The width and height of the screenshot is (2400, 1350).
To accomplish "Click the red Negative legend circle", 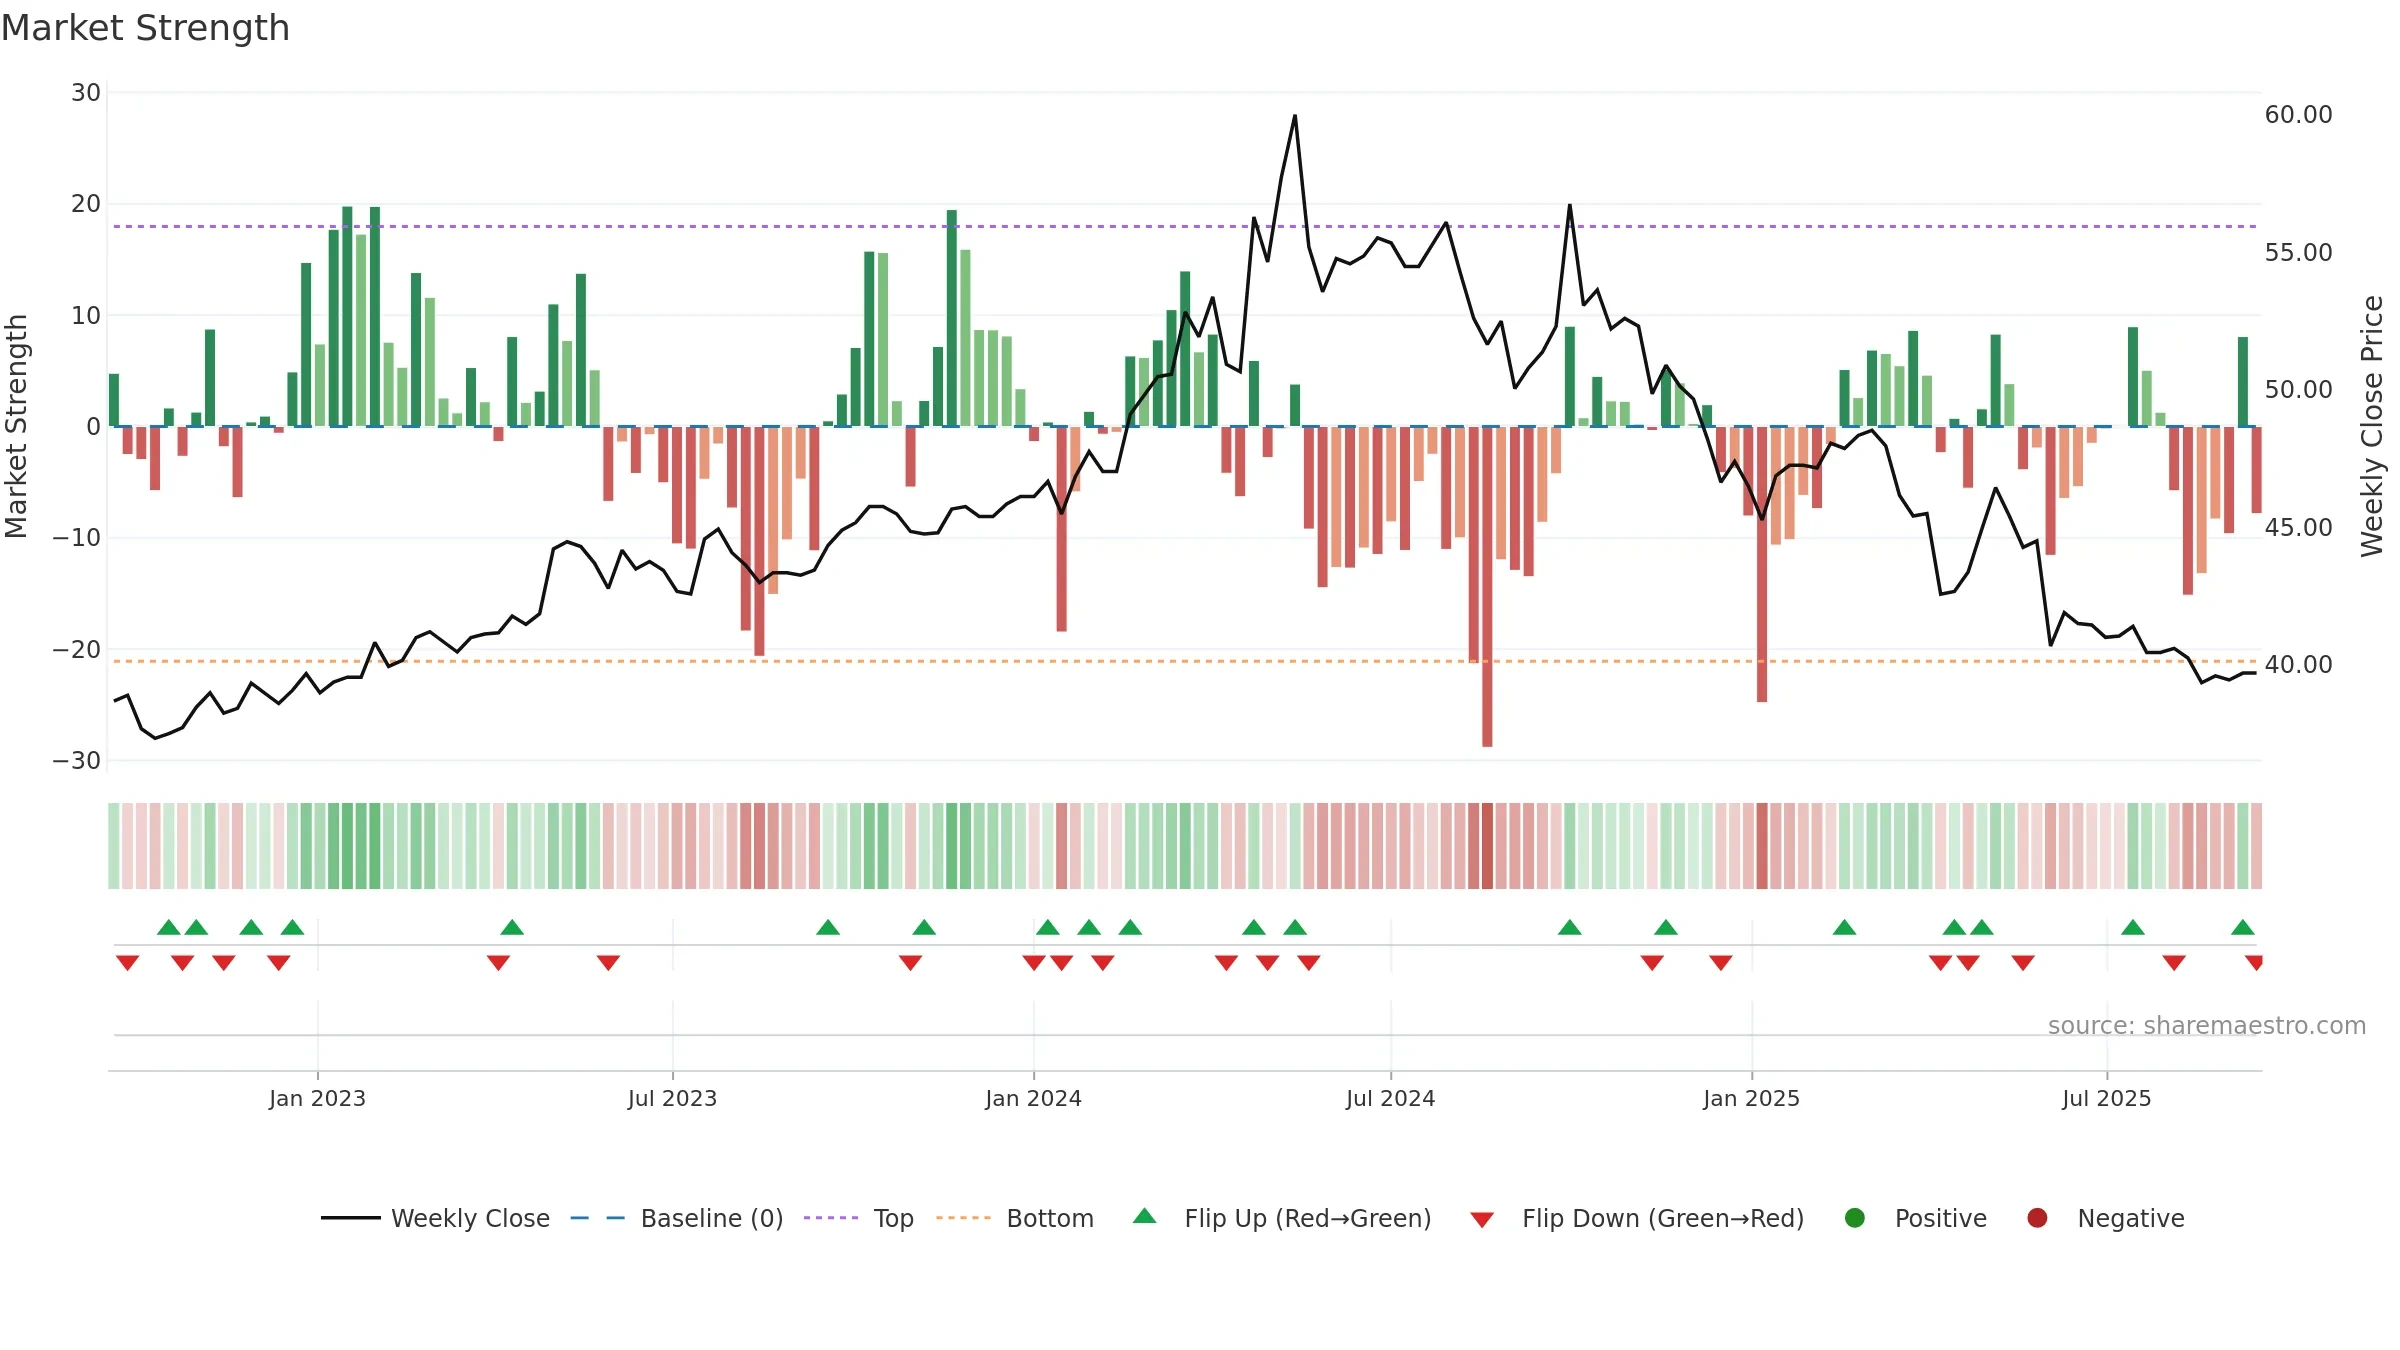I will coord(2037,1218).
